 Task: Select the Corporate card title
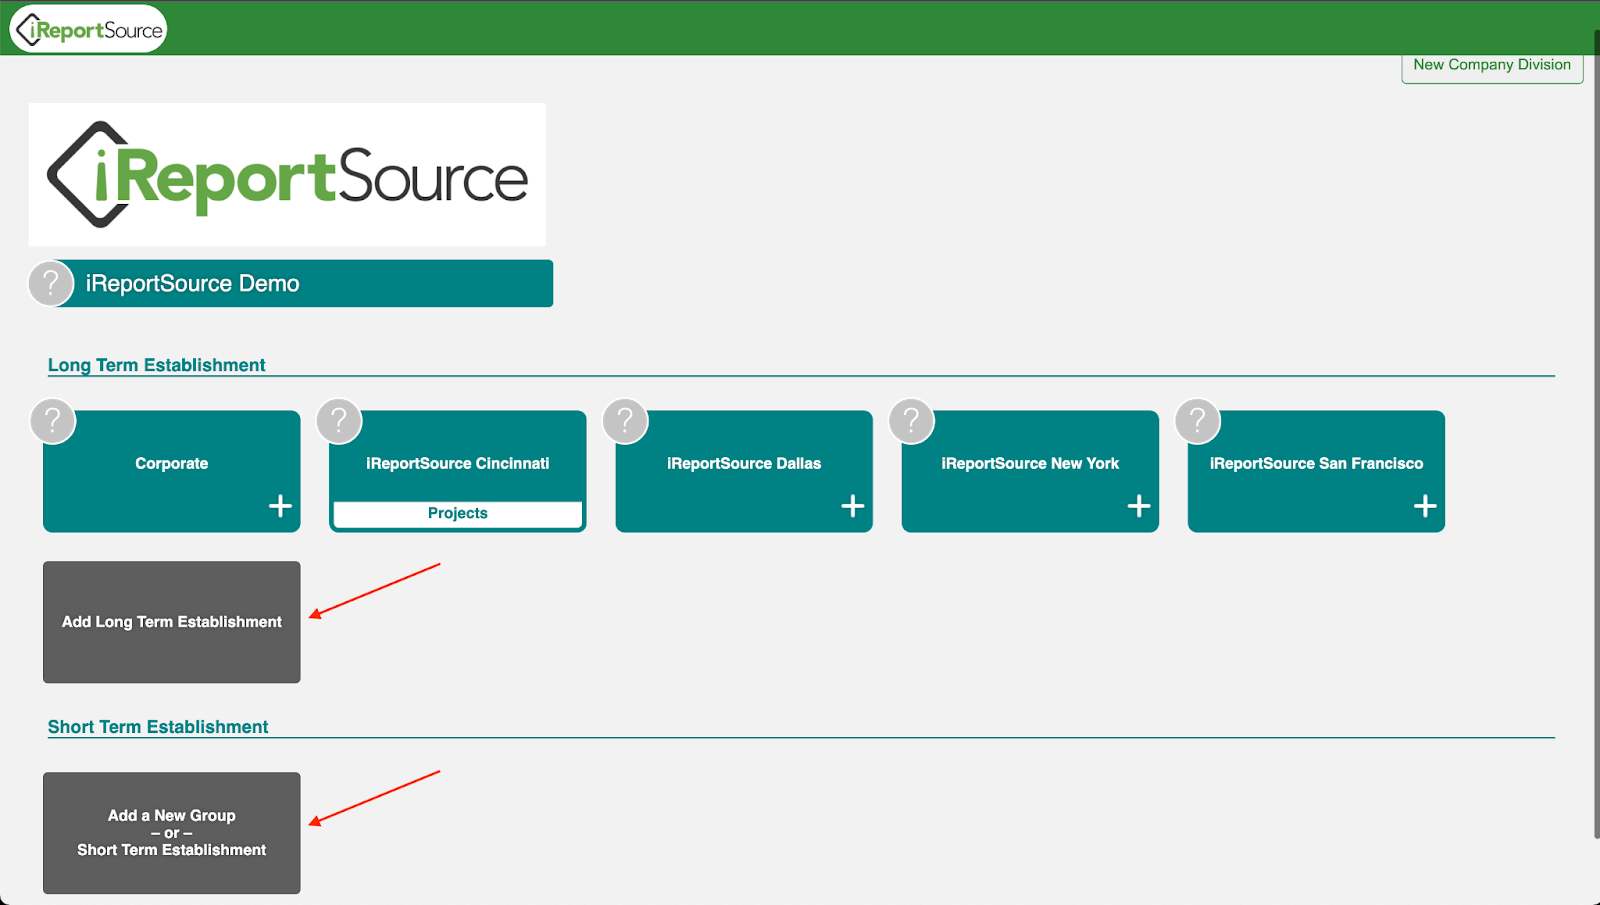click(172, 463)
